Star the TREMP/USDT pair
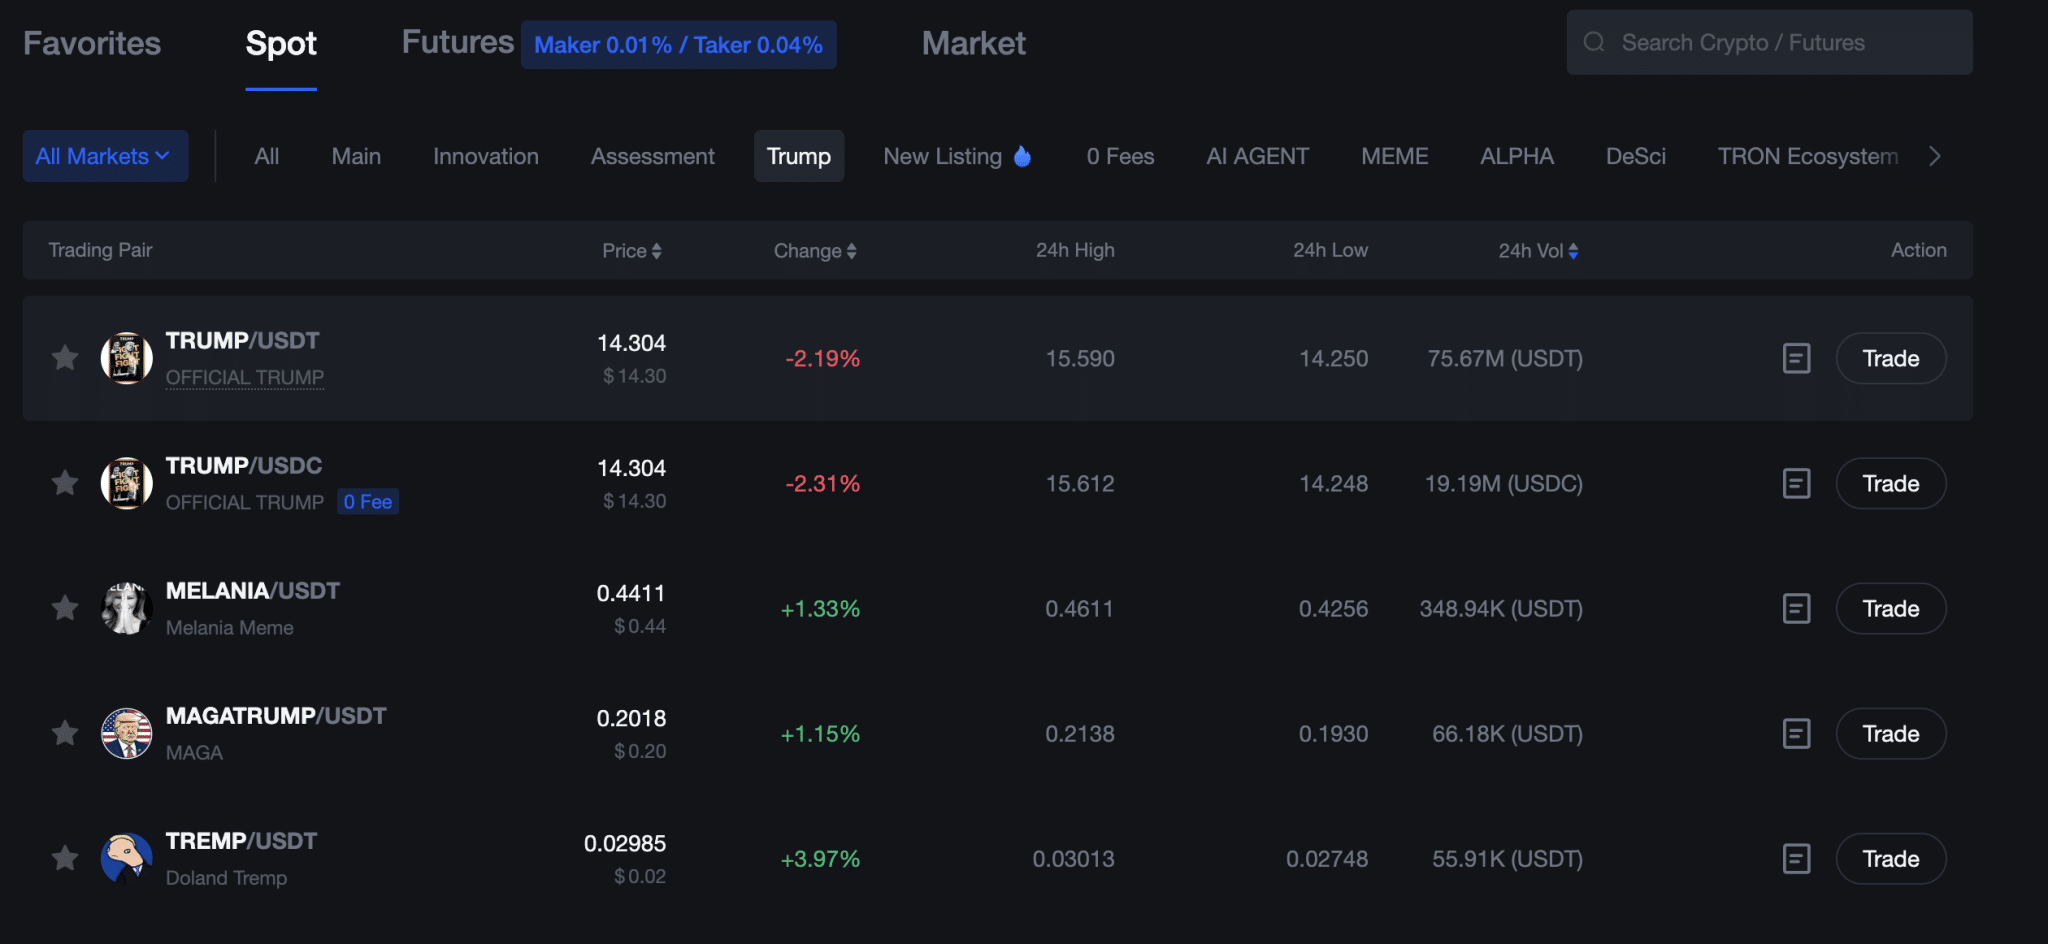This screenshot has width=2048, height=944. [64, 858]
